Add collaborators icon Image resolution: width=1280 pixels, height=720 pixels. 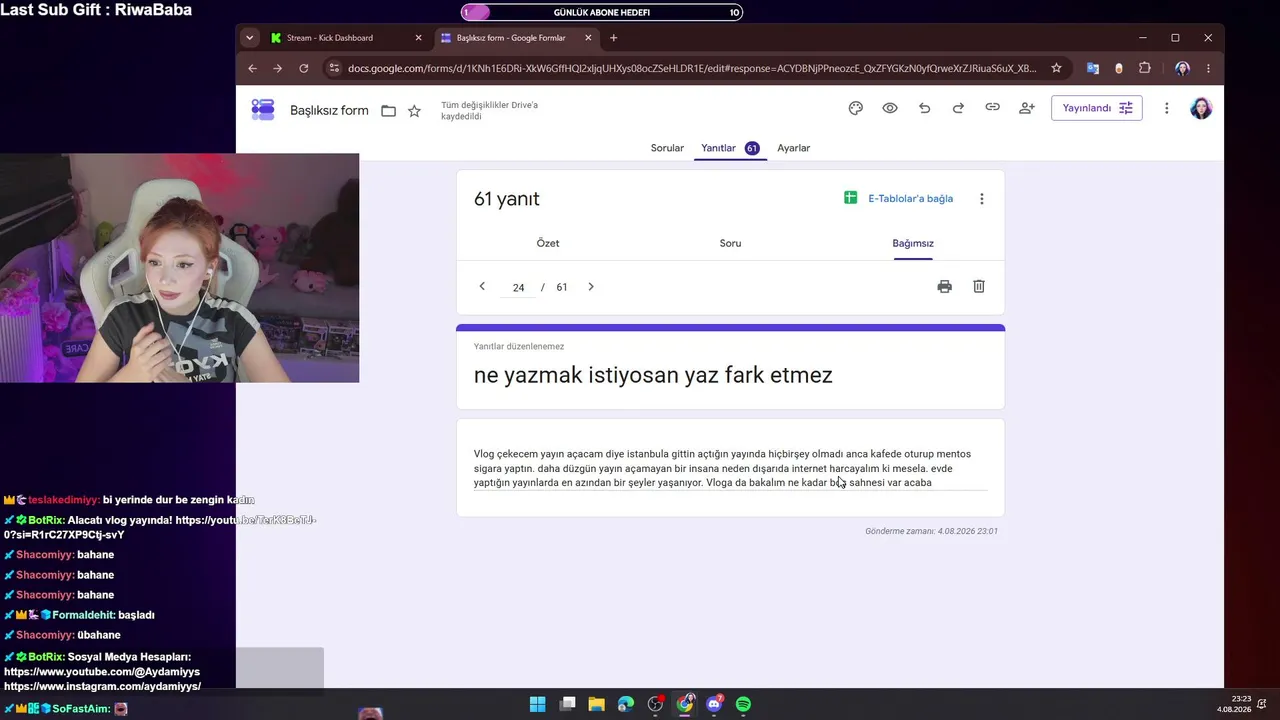tap(1027, 108)
